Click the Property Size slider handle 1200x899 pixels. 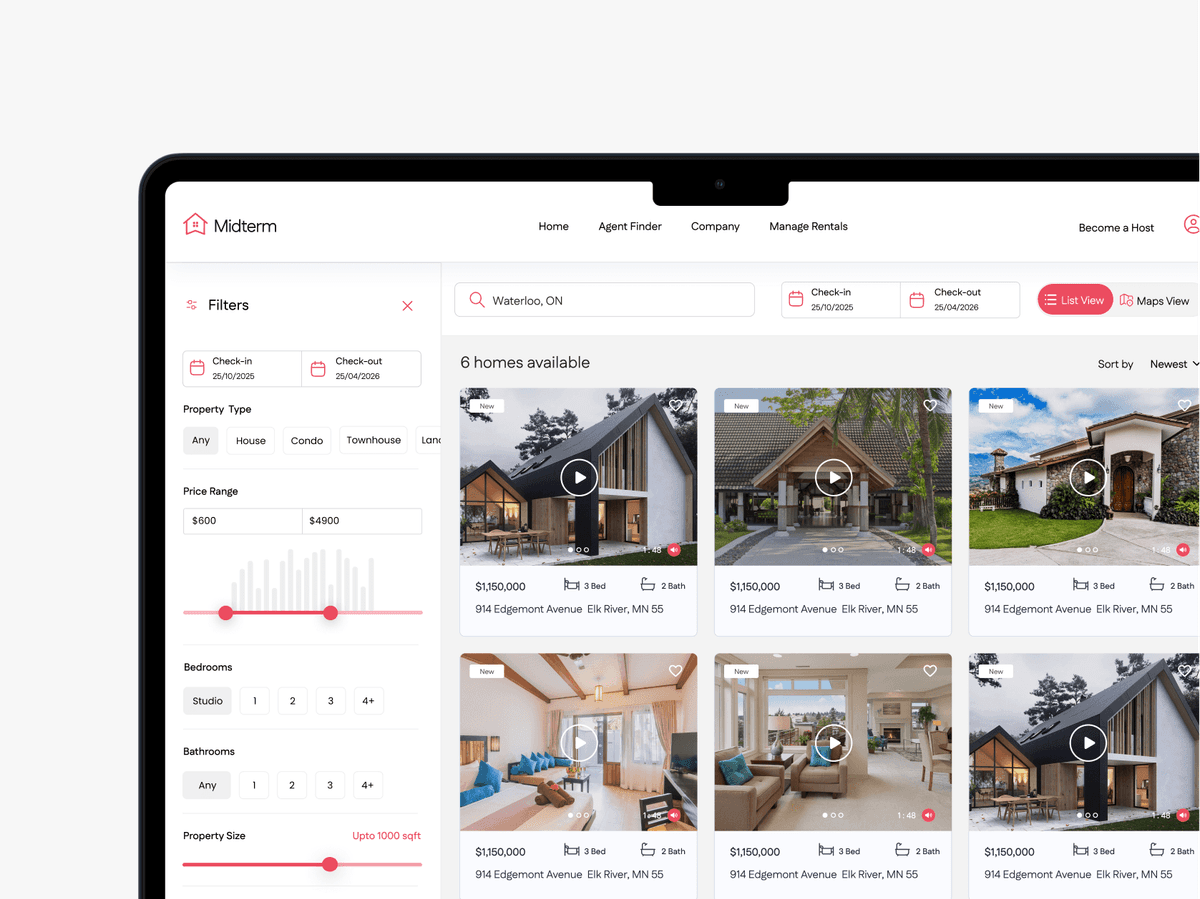[x=330, y=864]
